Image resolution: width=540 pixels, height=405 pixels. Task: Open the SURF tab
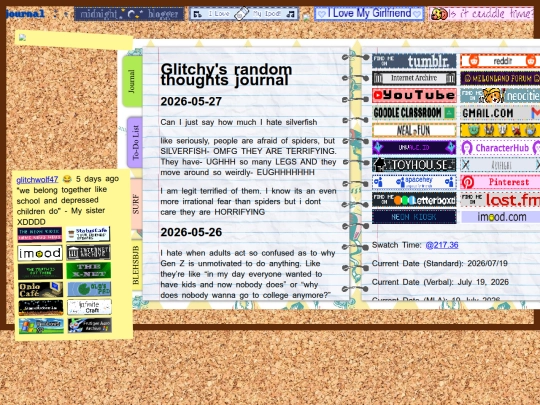(x=136, y=204)
